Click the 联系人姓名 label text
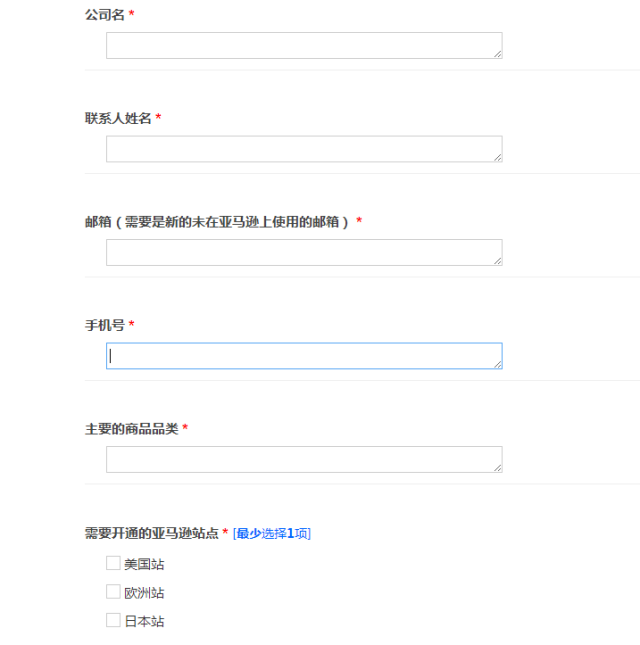This screenshot has width=640, height=645. [118, 118]
